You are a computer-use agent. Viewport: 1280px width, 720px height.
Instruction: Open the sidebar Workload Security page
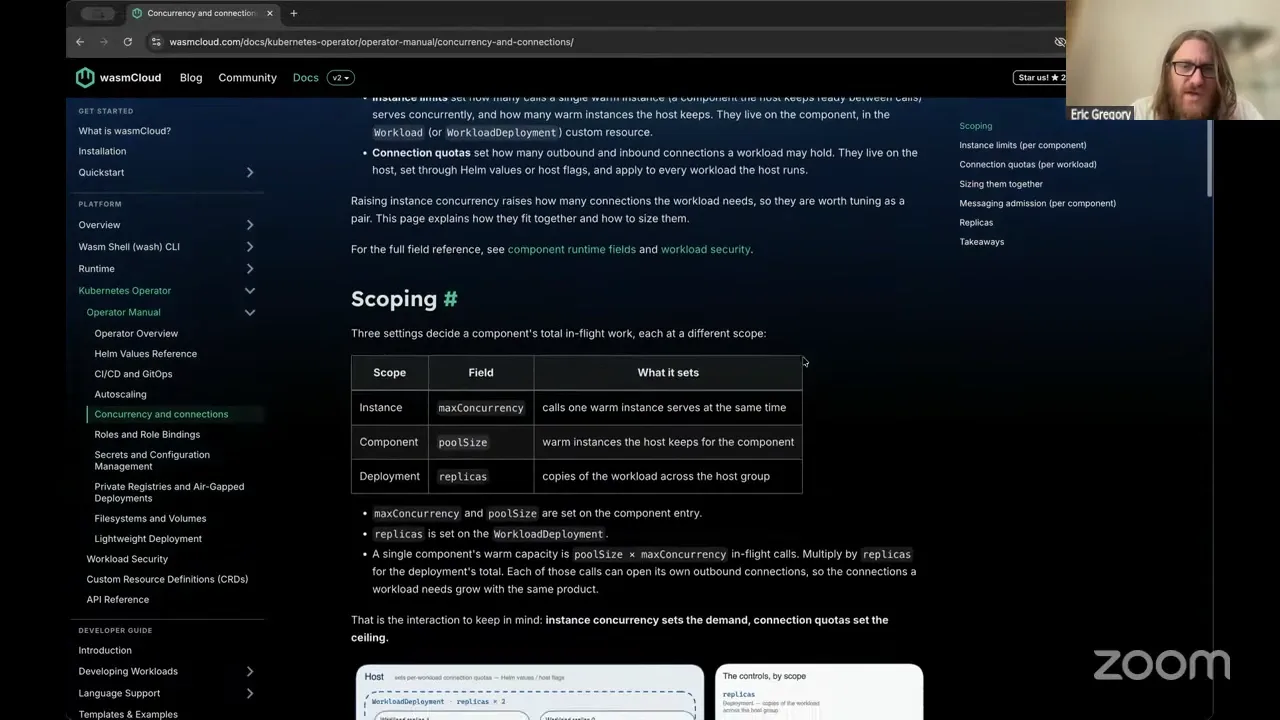click(x=127, y=559)
